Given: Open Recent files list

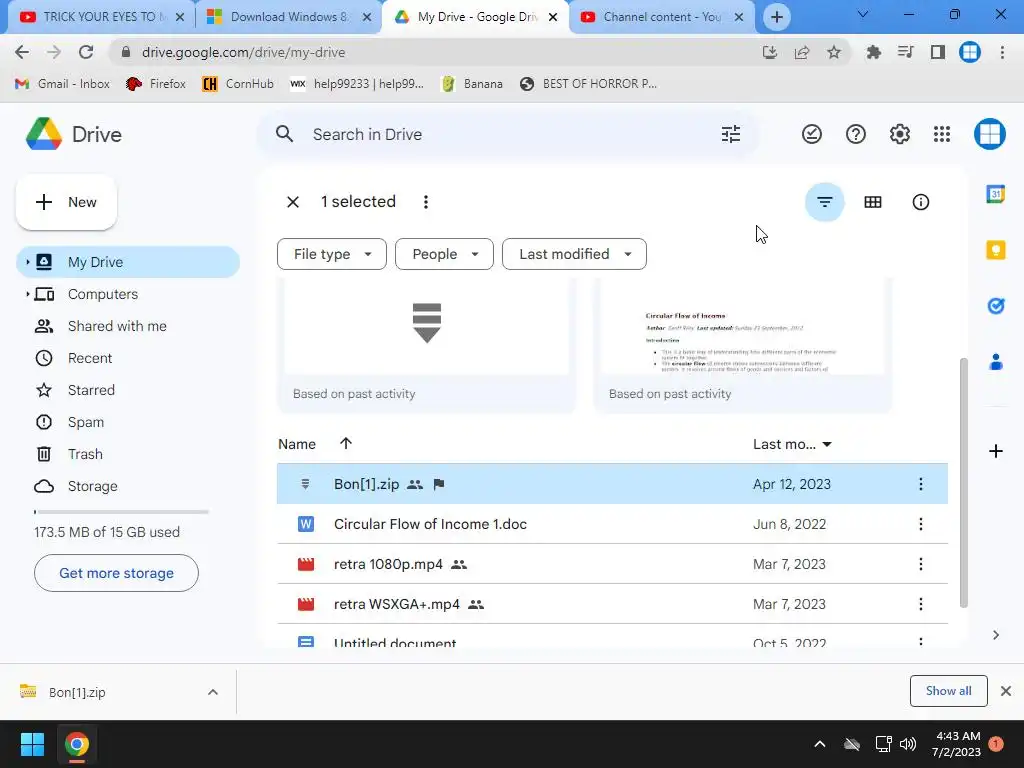Looking at the screenshot, I should pos(128,358).
